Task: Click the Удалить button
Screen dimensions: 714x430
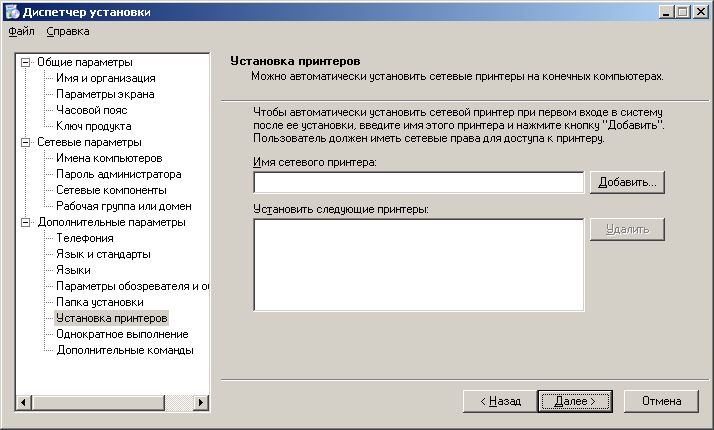Action: pos(627,230)
